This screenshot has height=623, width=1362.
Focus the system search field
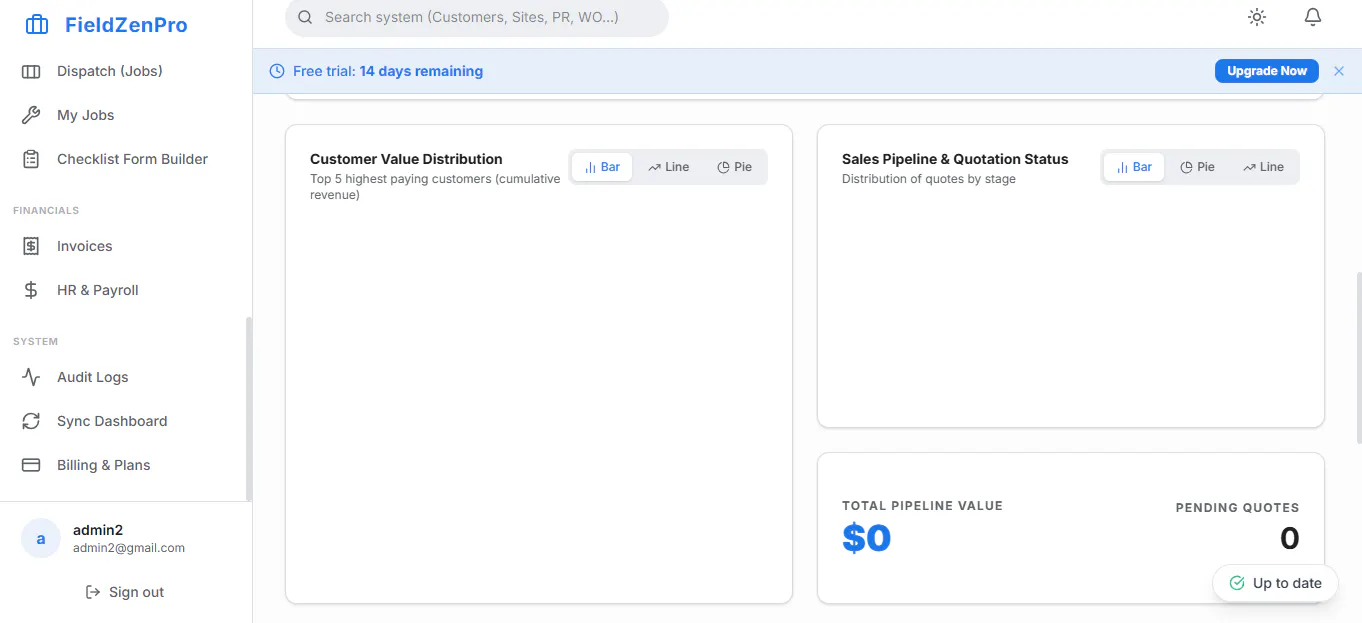[477, 18]
